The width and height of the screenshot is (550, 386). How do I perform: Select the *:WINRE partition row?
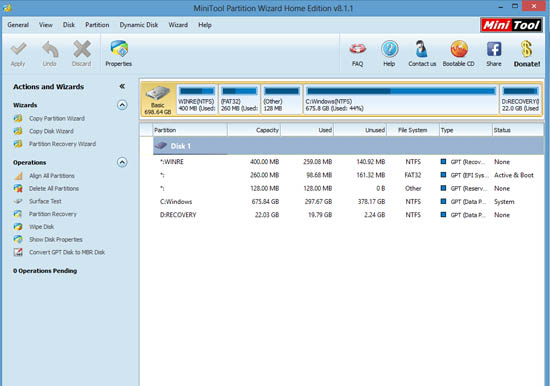348,162
